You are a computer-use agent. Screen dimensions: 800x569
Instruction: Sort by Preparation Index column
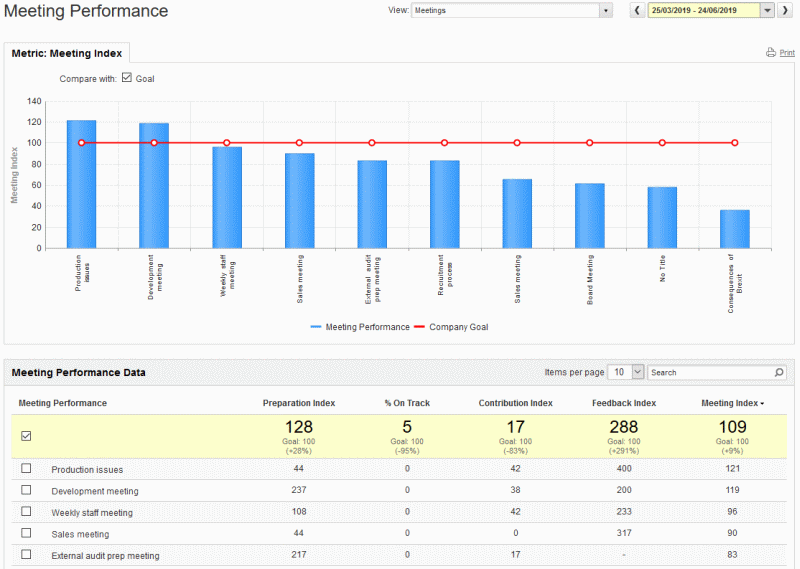click(299, 403)
